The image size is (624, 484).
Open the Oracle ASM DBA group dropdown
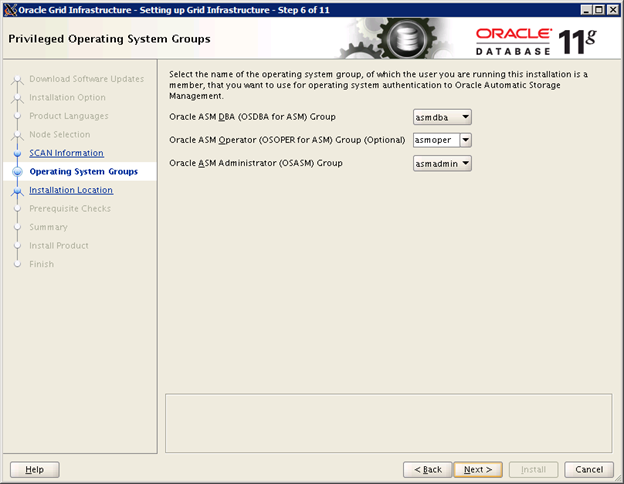(442, 117)
